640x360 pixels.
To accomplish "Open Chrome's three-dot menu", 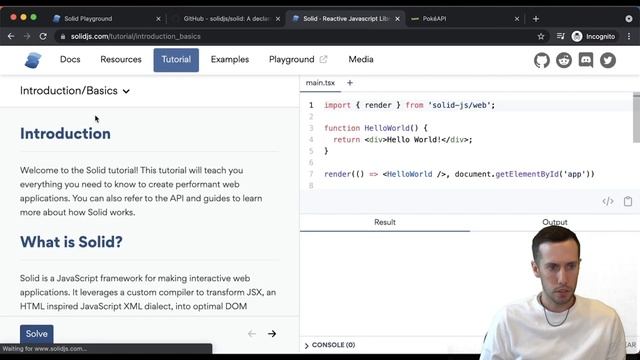I will 629,36.
